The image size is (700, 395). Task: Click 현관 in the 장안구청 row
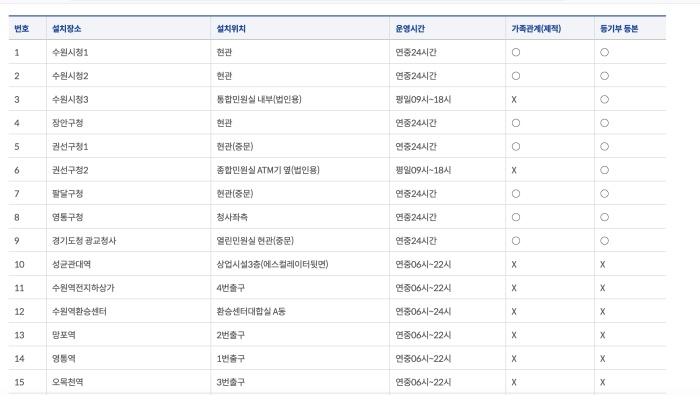pos(224,123)
